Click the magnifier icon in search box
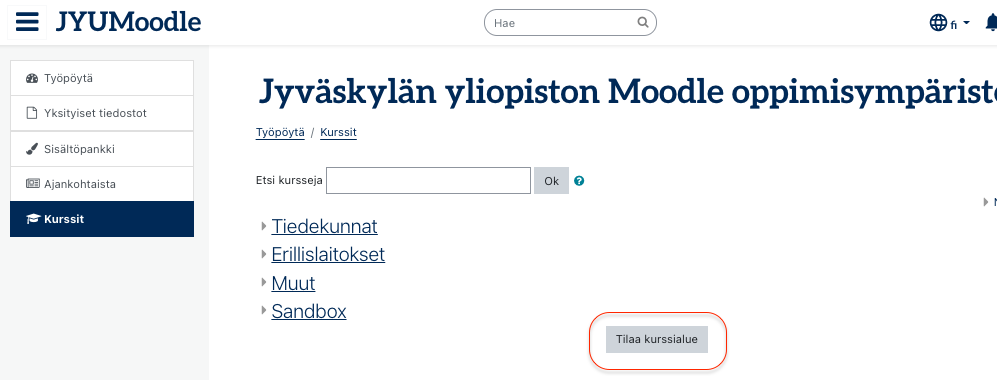 point(643,22)
